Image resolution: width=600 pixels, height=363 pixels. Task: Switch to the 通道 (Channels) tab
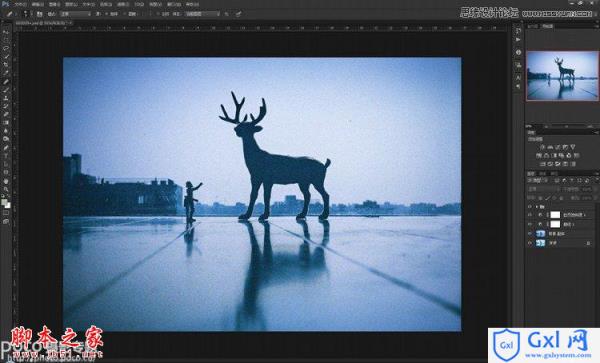(542, 174)
